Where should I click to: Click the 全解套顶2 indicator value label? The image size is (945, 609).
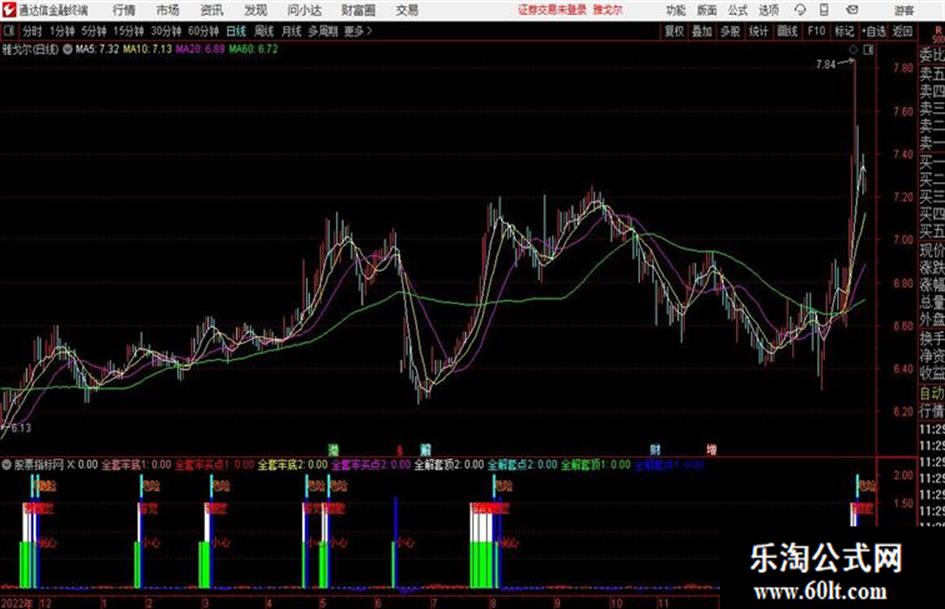click(x=449, y=465)
